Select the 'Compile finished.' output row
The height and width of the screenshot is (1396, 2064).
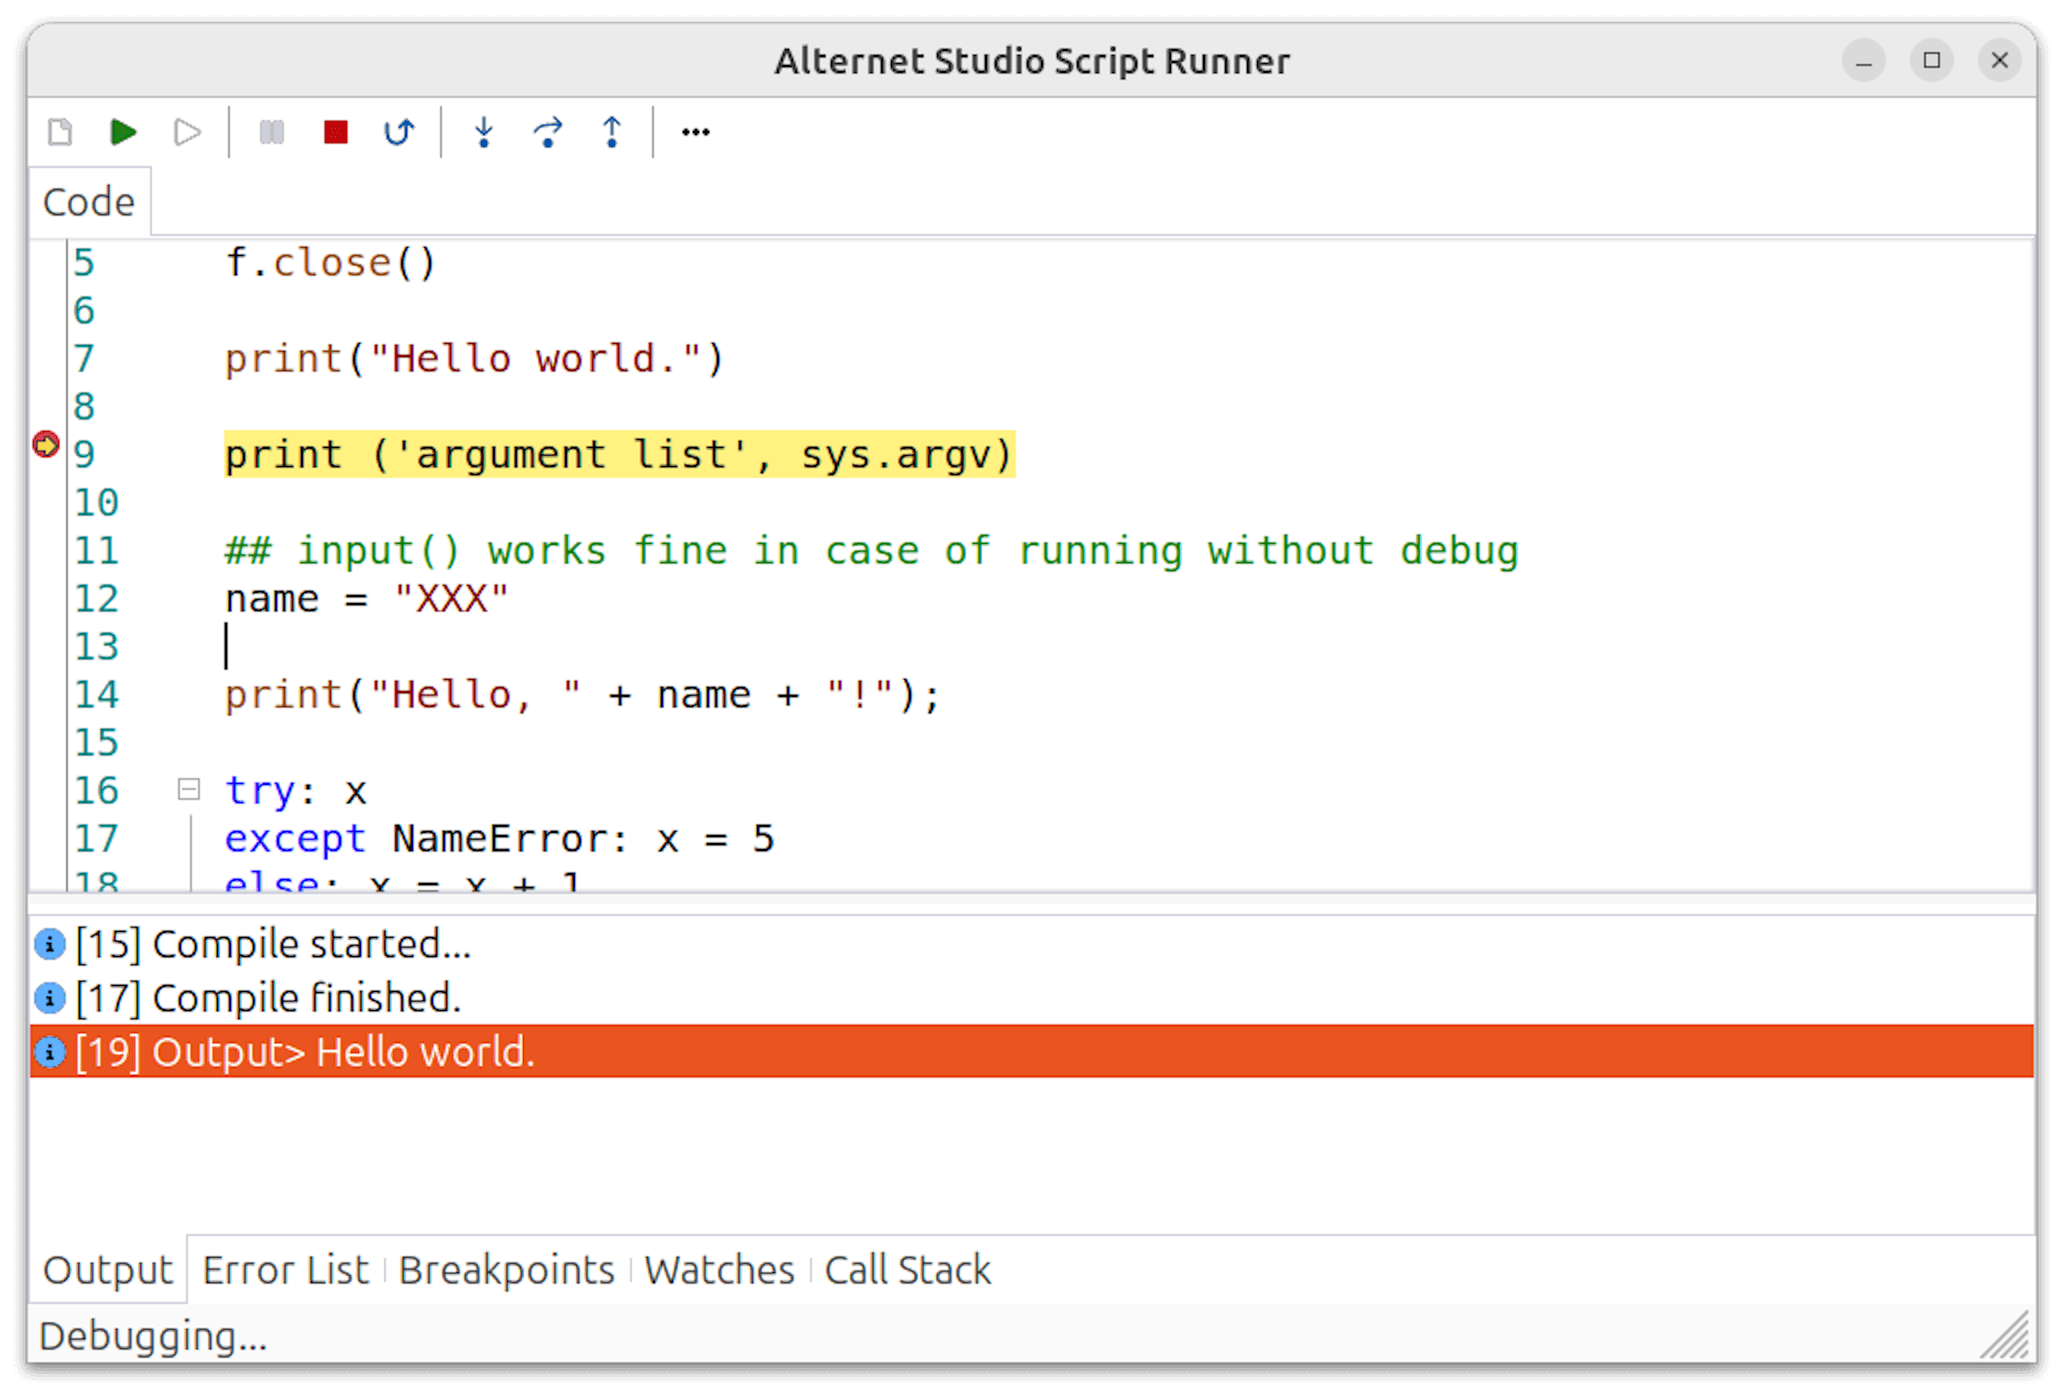pos(1032,998)
